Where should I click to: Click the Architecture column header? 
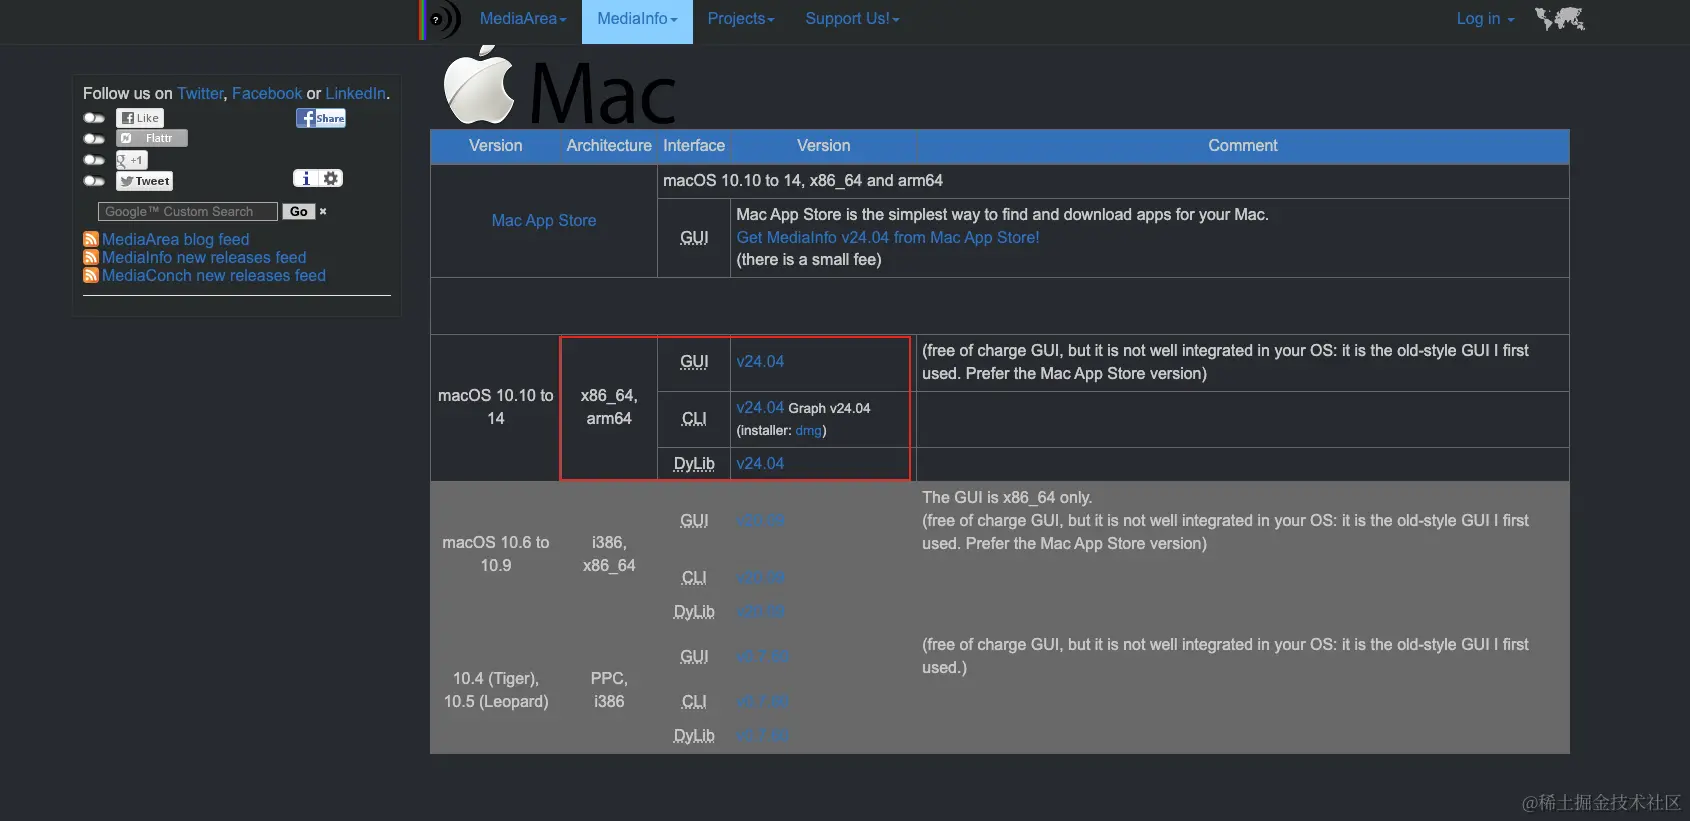point(609,145)
